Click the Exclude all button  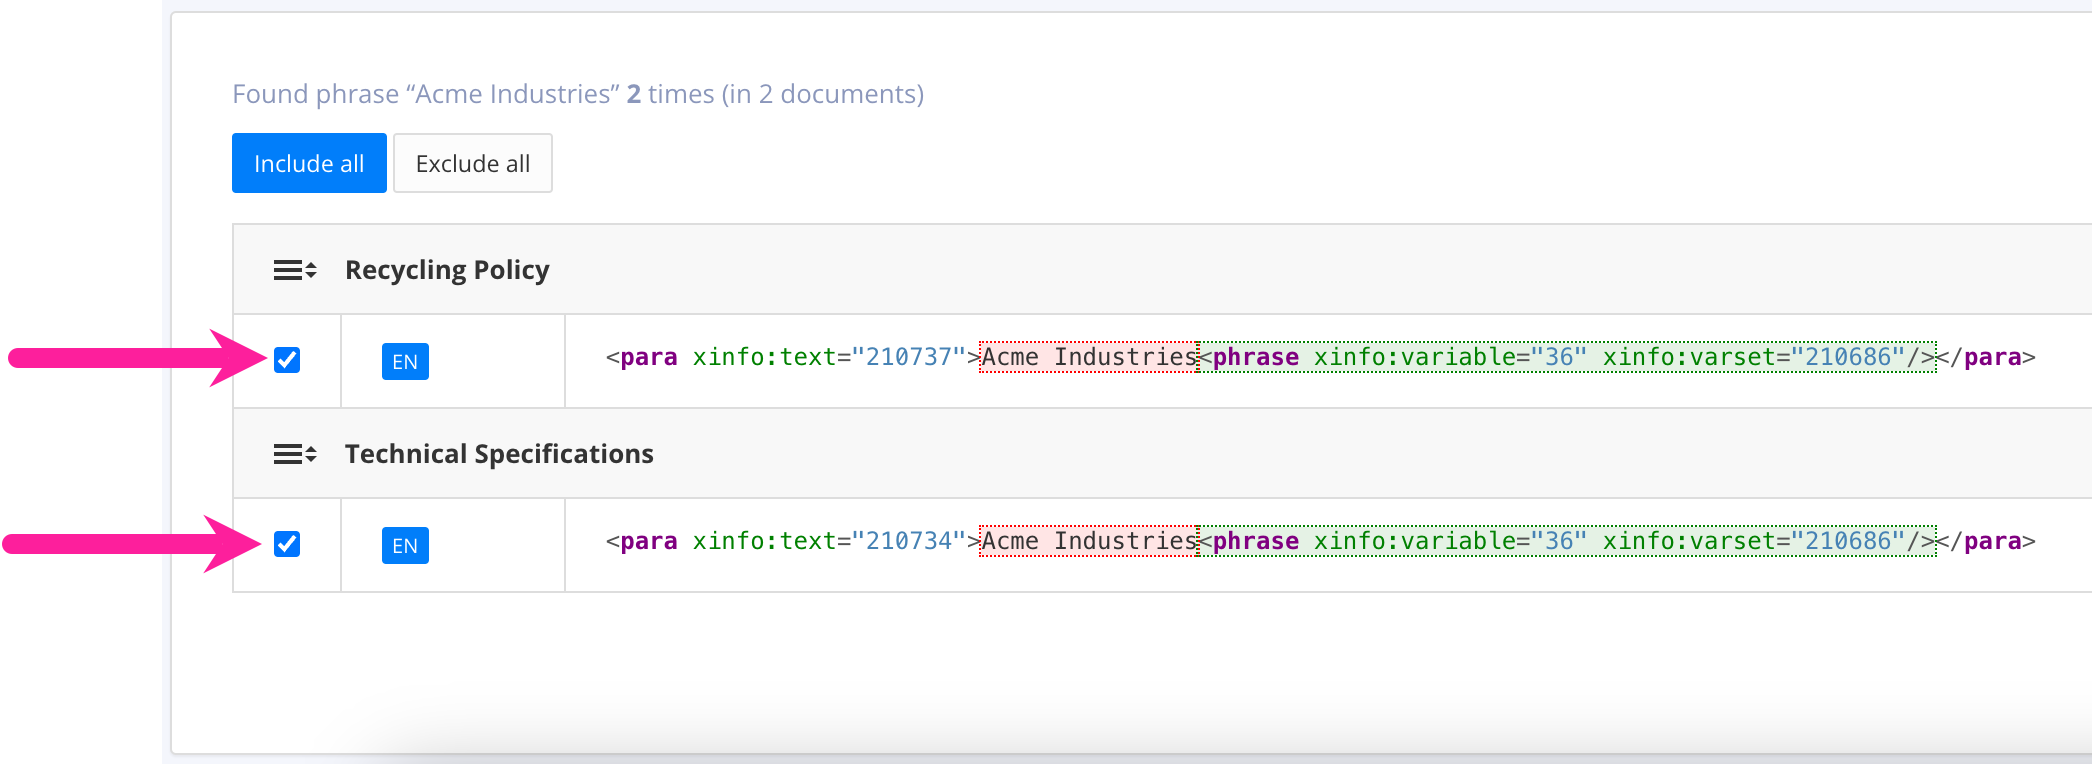pyautogui.click(x=473, y=163)
